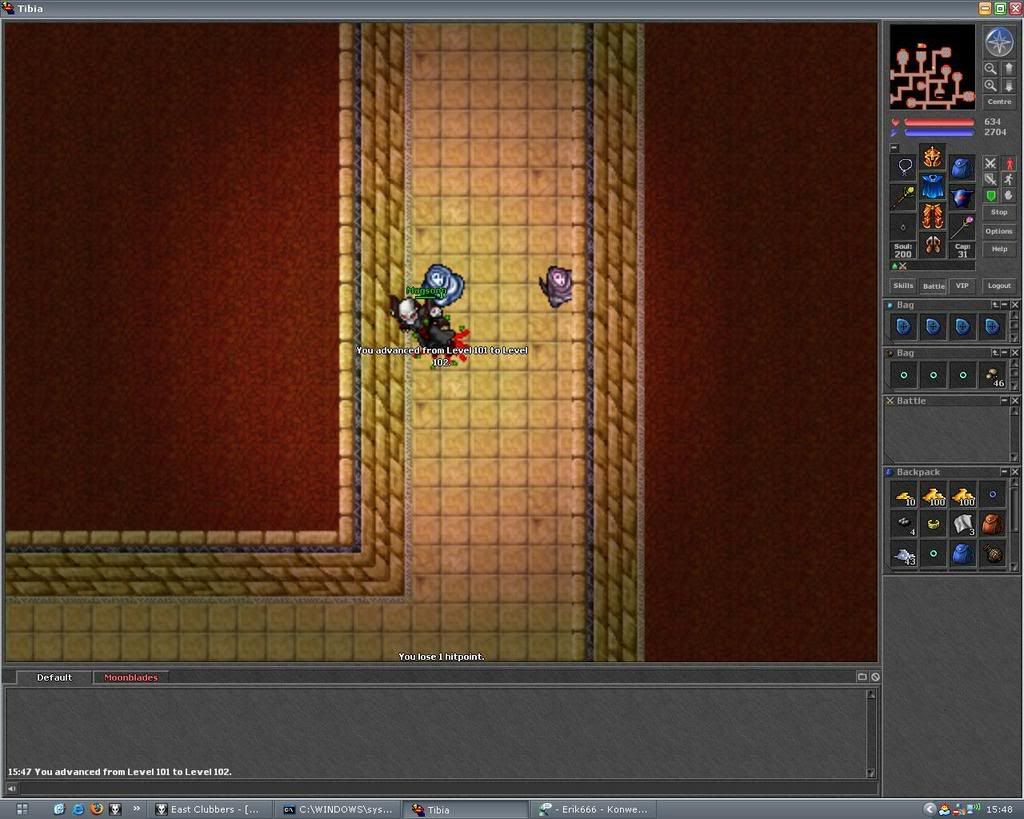The width and height of the screenshot is (1024, 819).
Task: Click the ring equipment slot
Action: (904, 226)
